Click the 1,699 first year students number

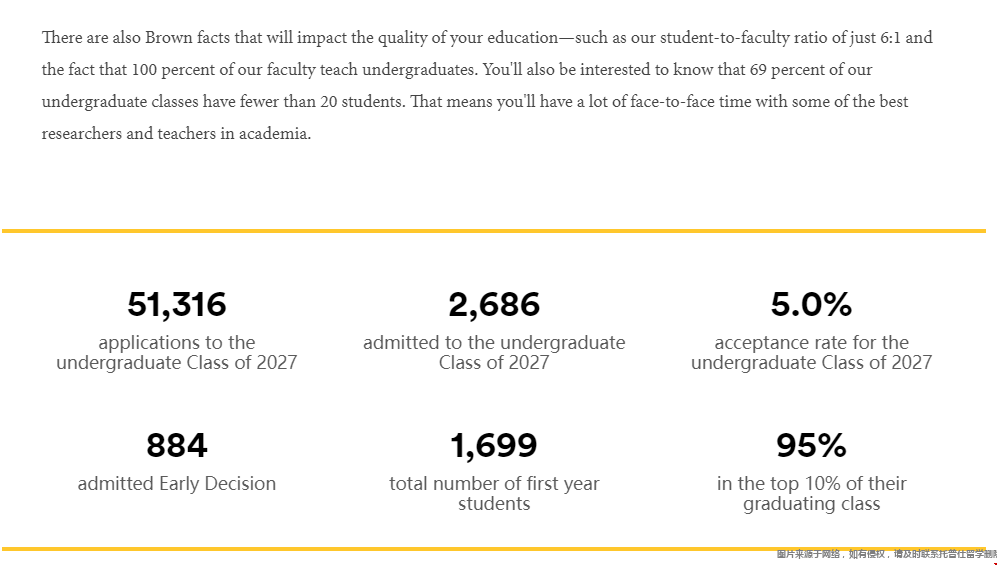pos(494,445)
